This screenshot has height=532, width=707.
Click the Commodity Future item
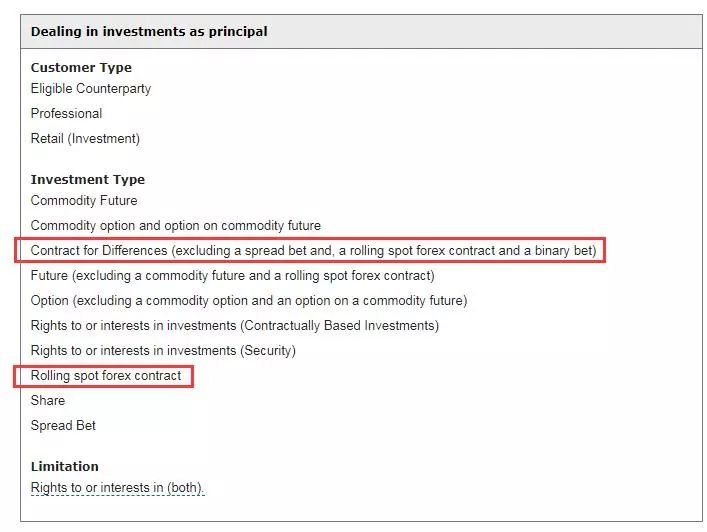(84, 201)
